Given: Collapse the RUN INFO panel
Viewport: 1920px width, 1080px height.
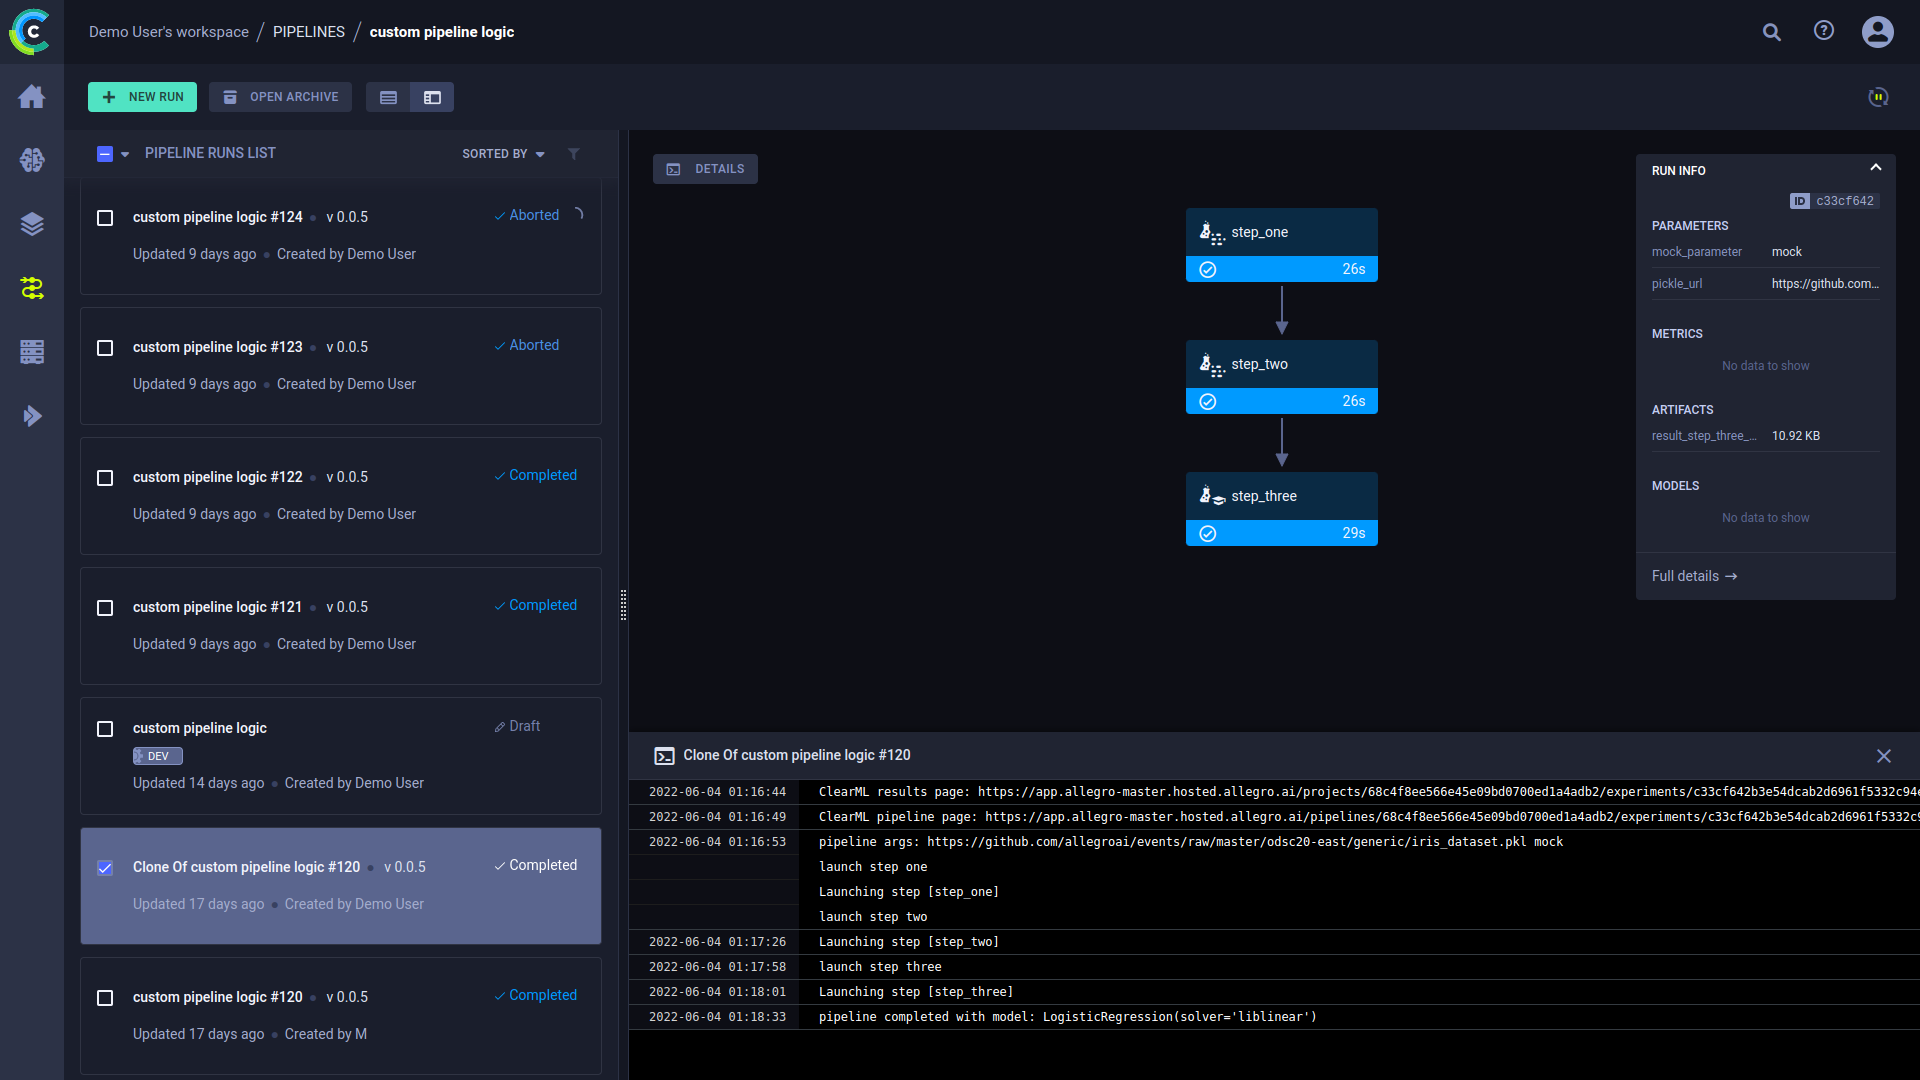Looking at the screenshot, I should pyautogui.click(x=1876, y=168).
